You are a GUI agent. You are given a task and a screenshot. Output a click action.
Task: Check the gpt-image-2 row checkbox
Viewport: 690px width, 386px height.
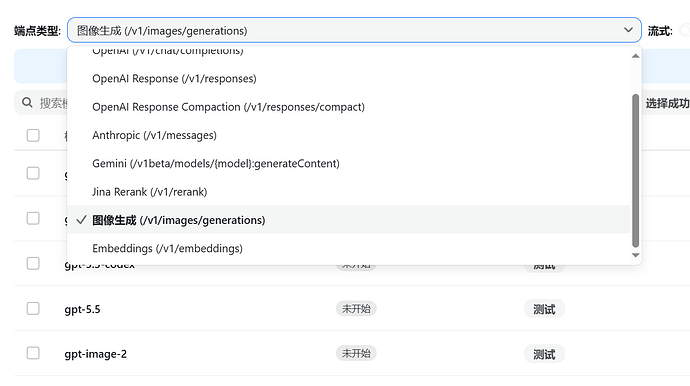(33, 353)
